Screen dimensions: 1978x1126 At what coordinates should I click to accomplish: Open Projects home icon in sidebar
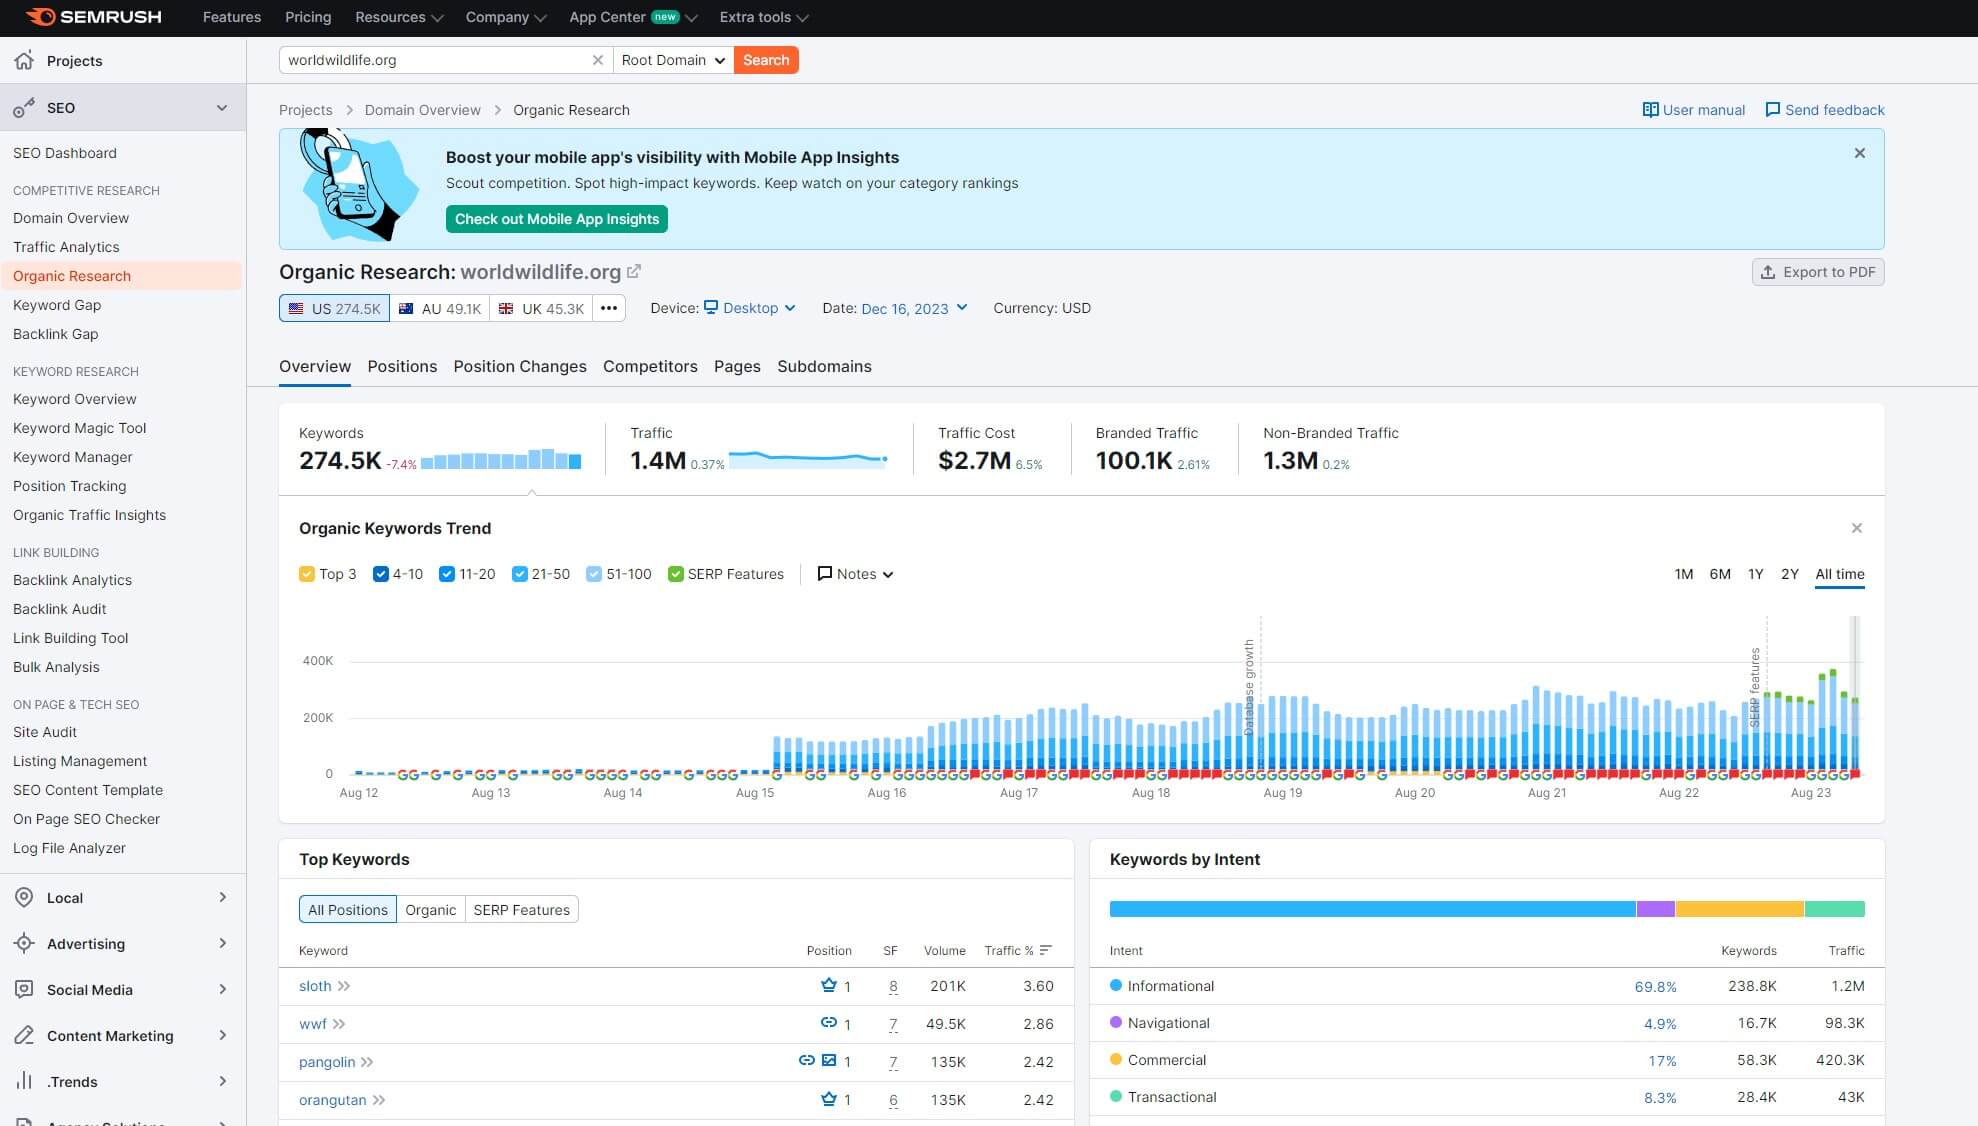point(24,60)
